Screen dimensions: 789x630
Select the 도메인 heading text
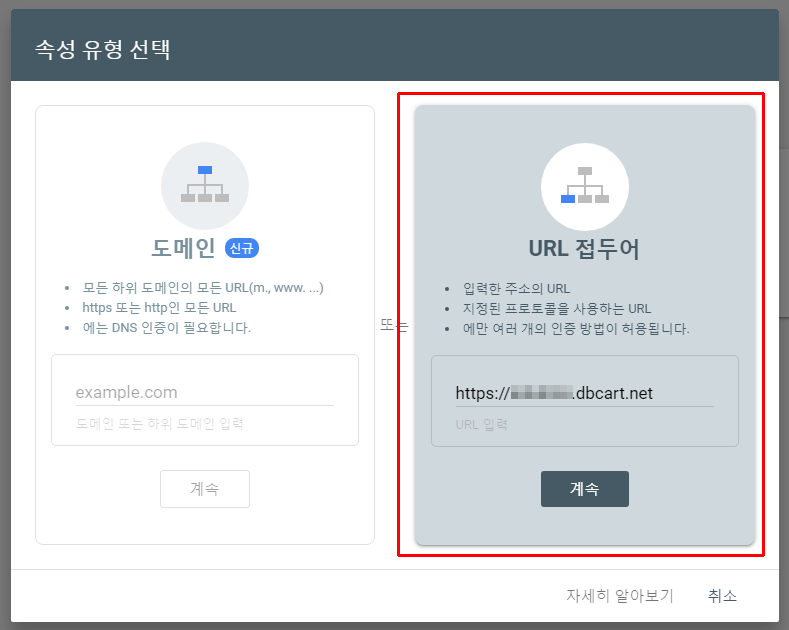click(184, 248)
